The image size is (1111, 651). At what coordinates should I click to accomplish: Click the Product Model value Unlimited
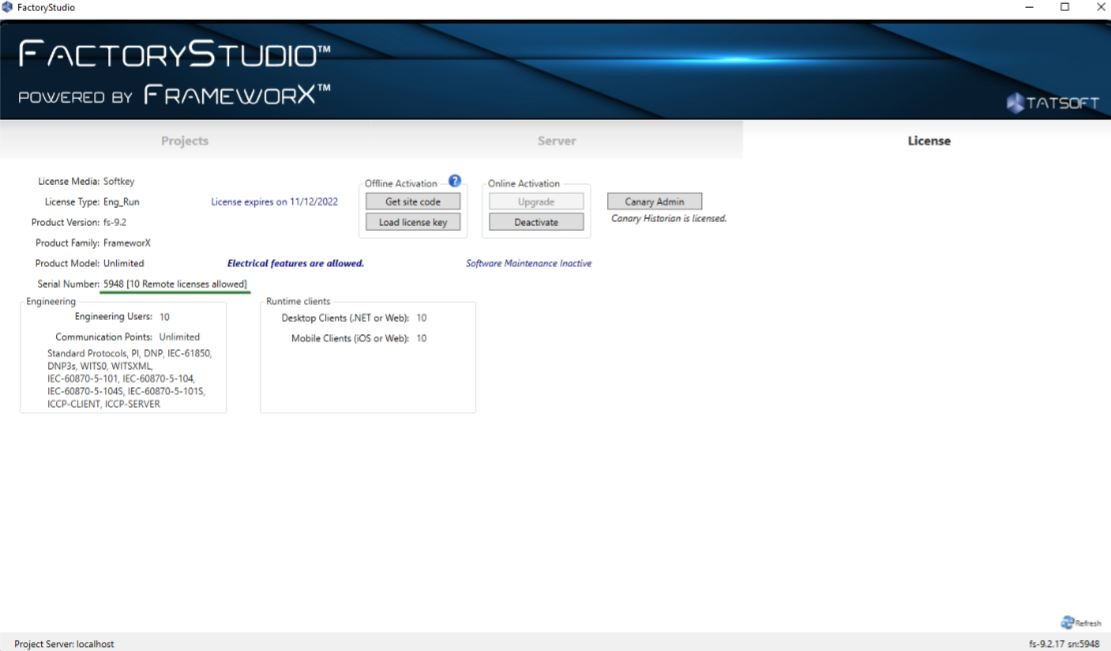tap(123, 264)
